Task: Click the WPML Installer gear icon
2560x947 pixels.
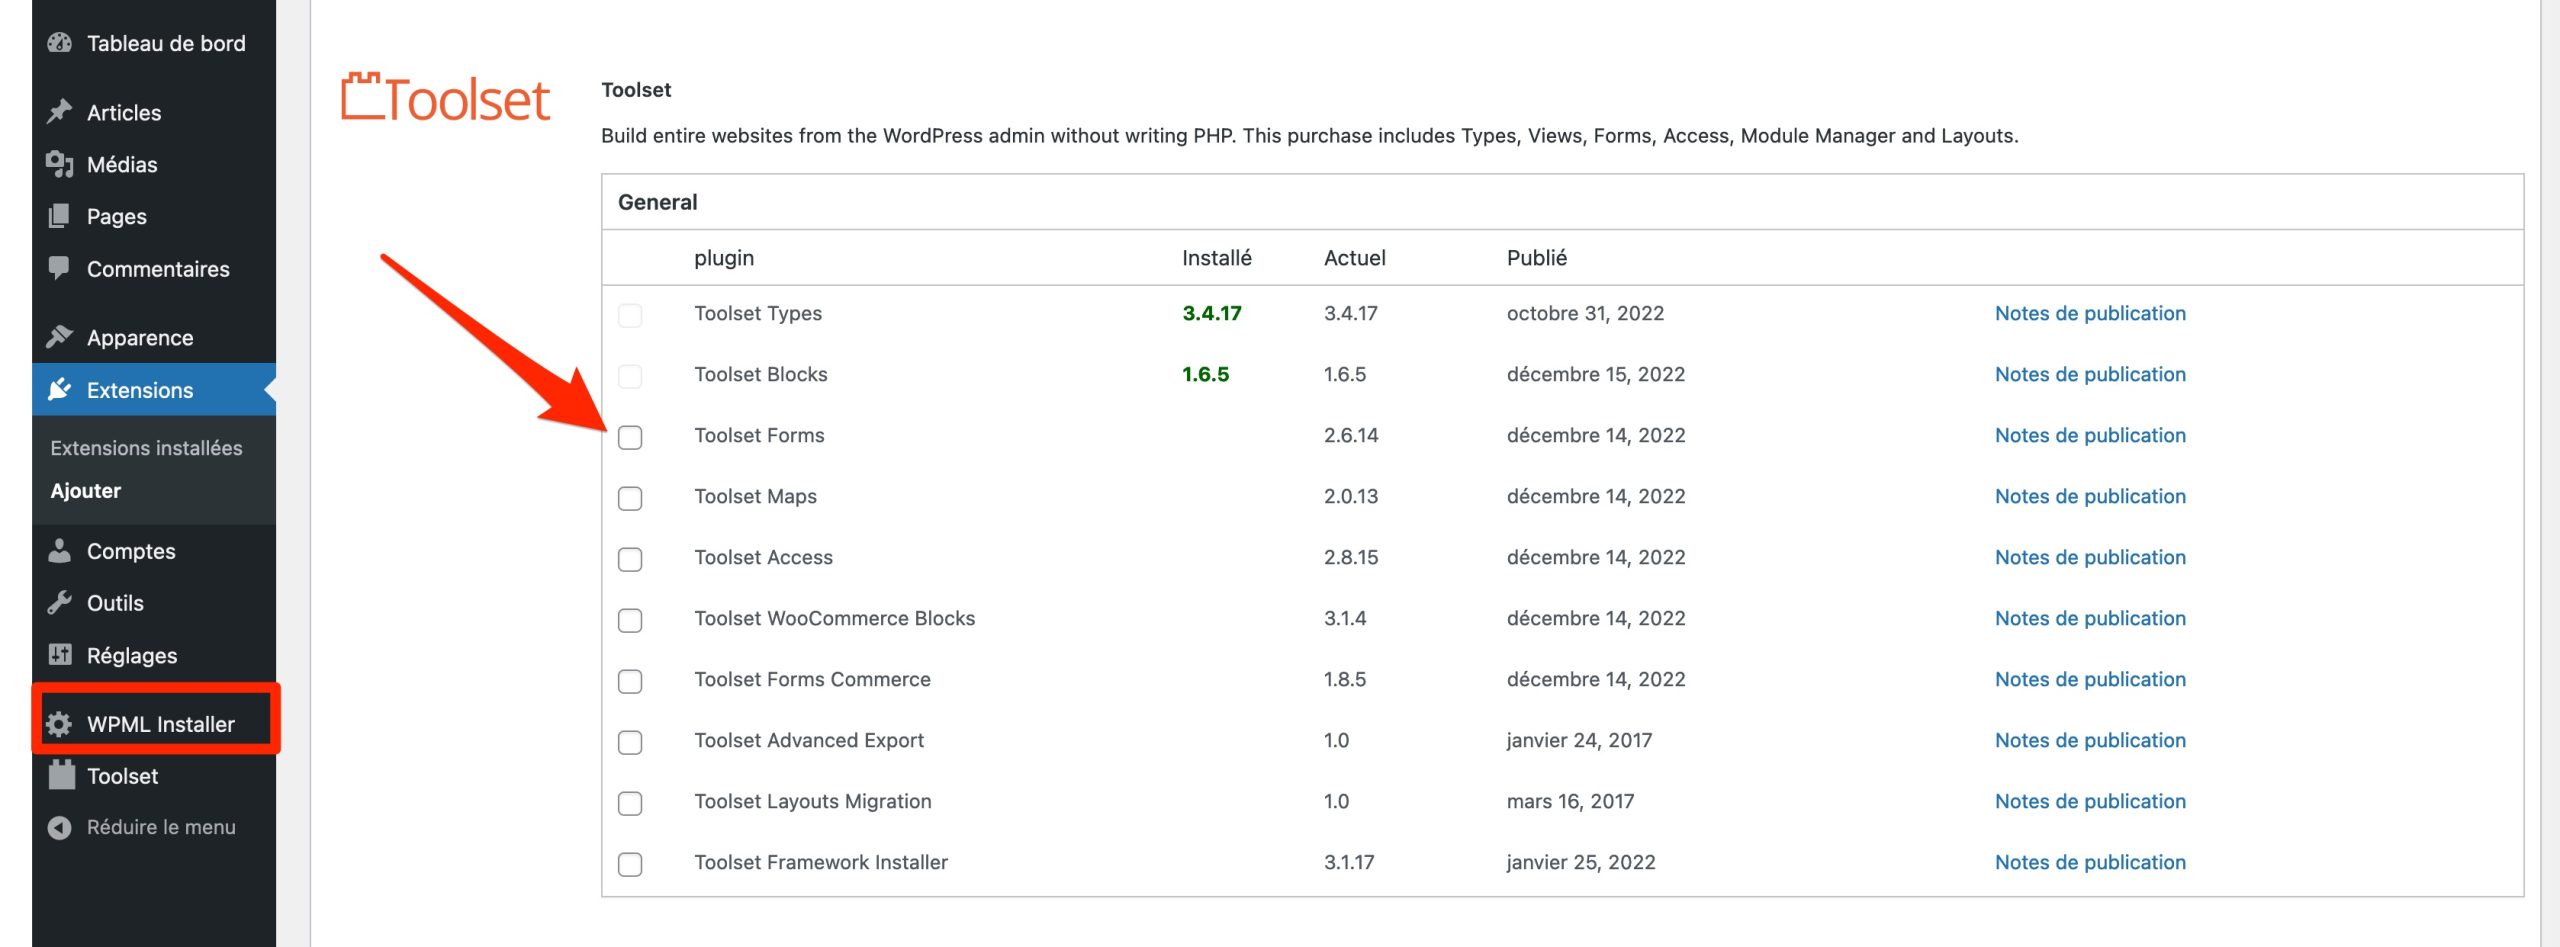Action: coord(60,724)
